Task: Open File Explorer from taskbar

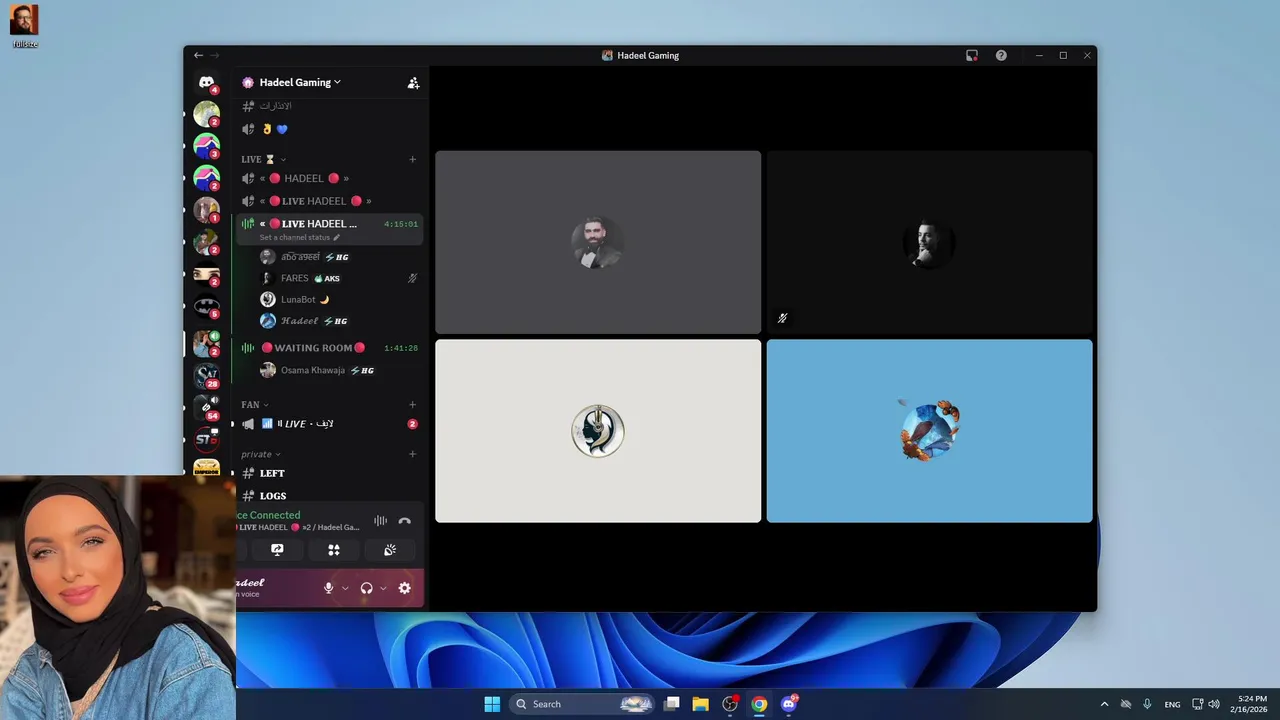Action: [700, 704]
